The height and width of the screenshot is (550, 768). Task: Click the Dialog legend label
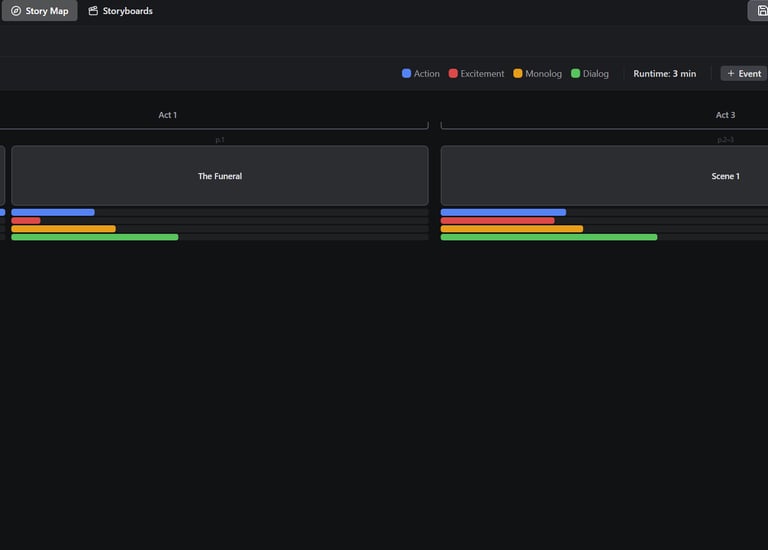point(596,73)
